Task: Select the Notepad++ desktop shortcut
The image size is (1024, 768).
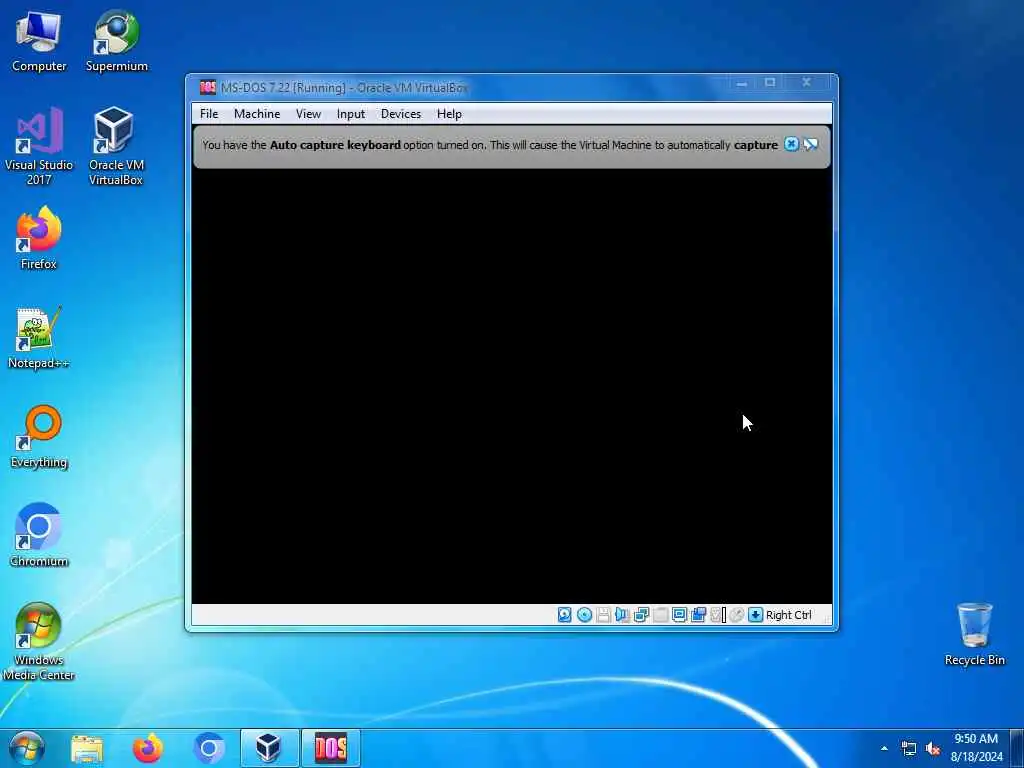Action: pos(39,338)
